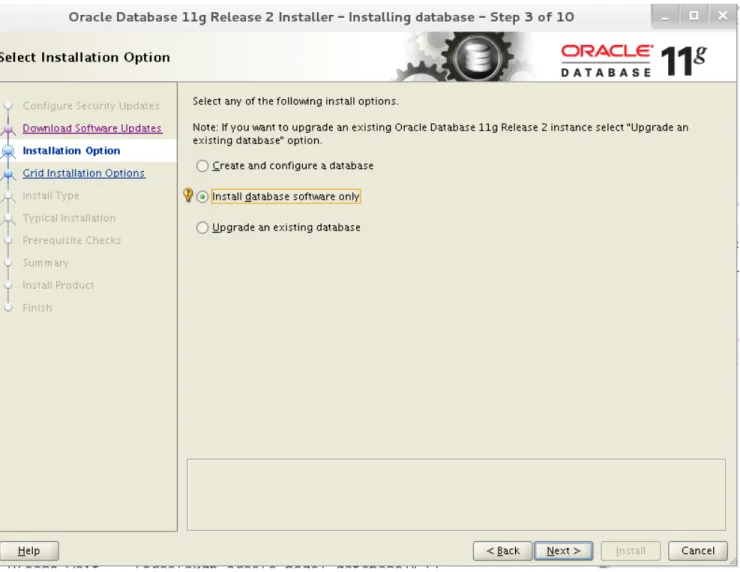Click the disabled Install button

coord(631,551)
